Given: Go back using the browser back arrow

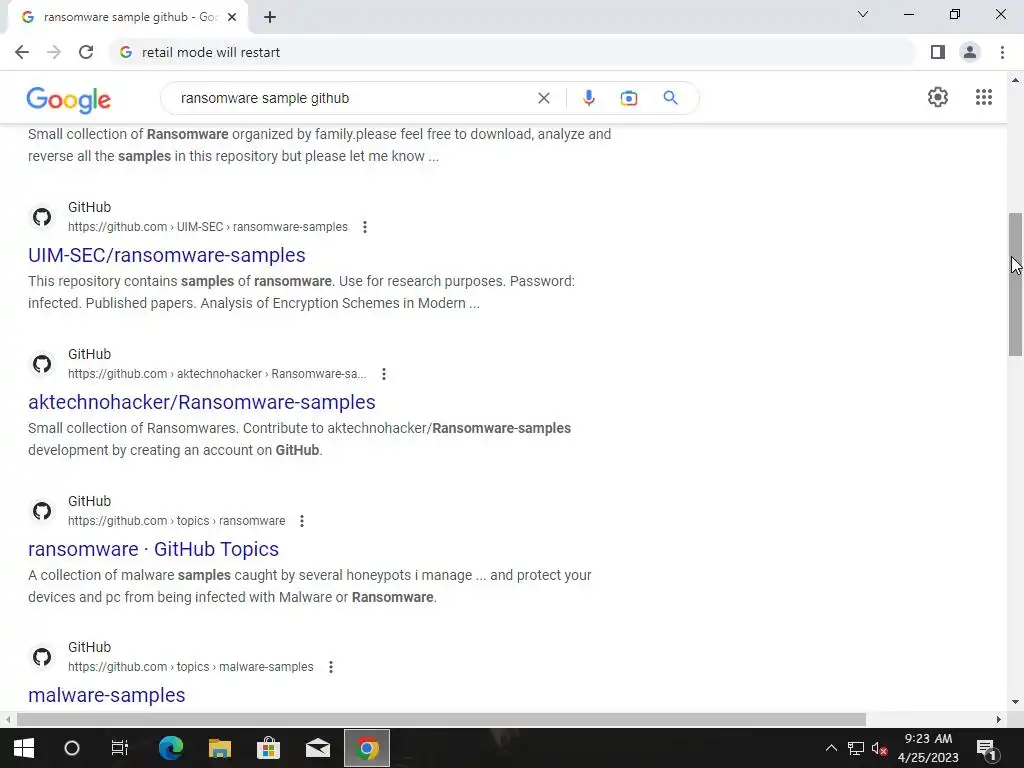Looking at the screenshot, I should point(22,52).
